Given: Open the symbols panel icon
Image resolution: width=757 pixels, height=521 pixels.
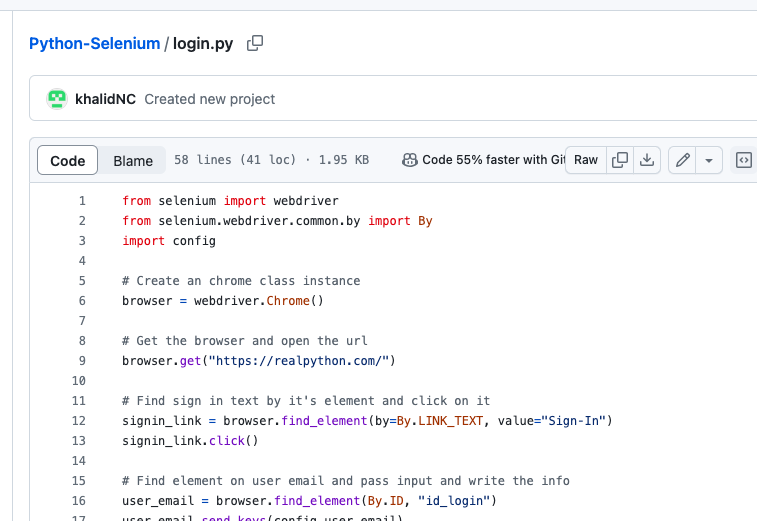Looking at the screenshot, I should [x=743, y=160].
